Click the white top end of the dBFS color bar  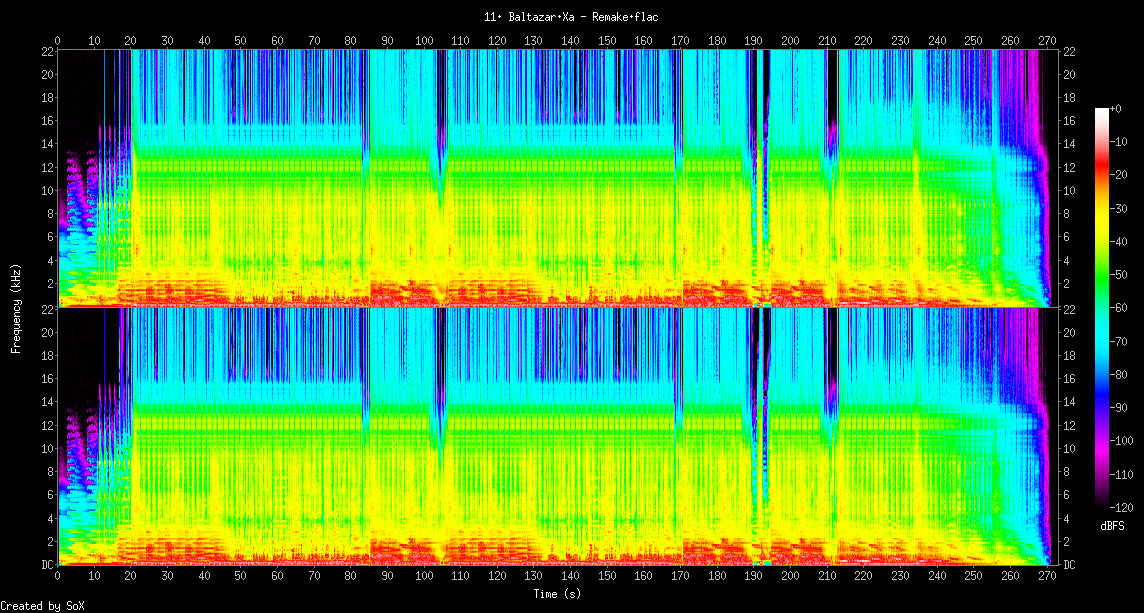1102,111
